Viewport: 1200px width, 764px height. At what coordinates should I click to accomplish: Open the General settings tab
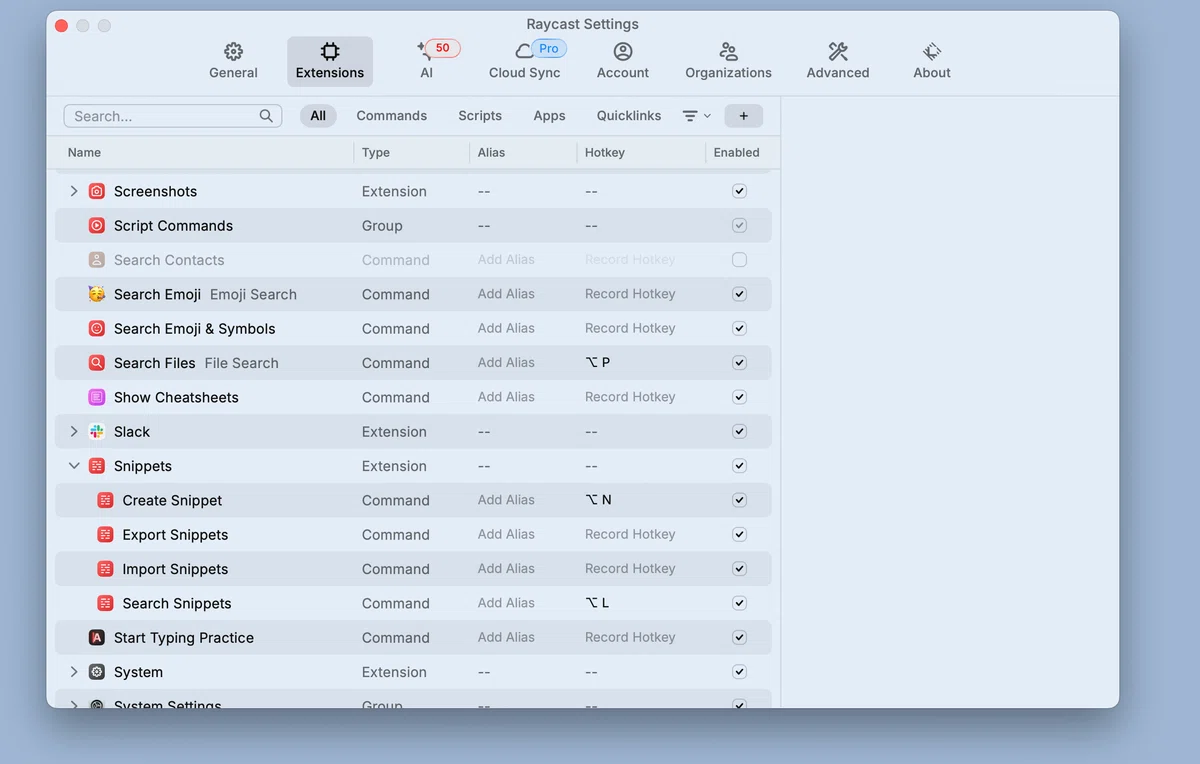pyautogui.click(x=233, y=61)
